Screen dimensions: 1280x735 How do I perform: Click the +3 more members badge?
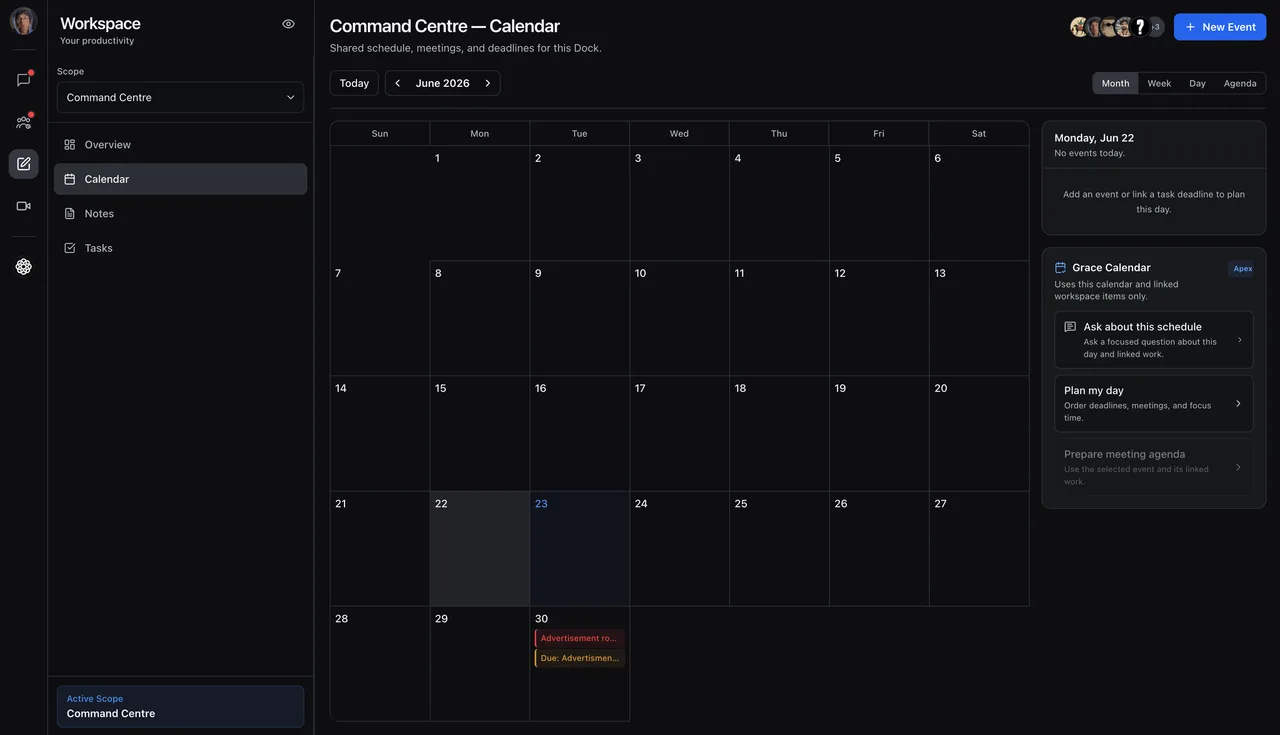1156,27
